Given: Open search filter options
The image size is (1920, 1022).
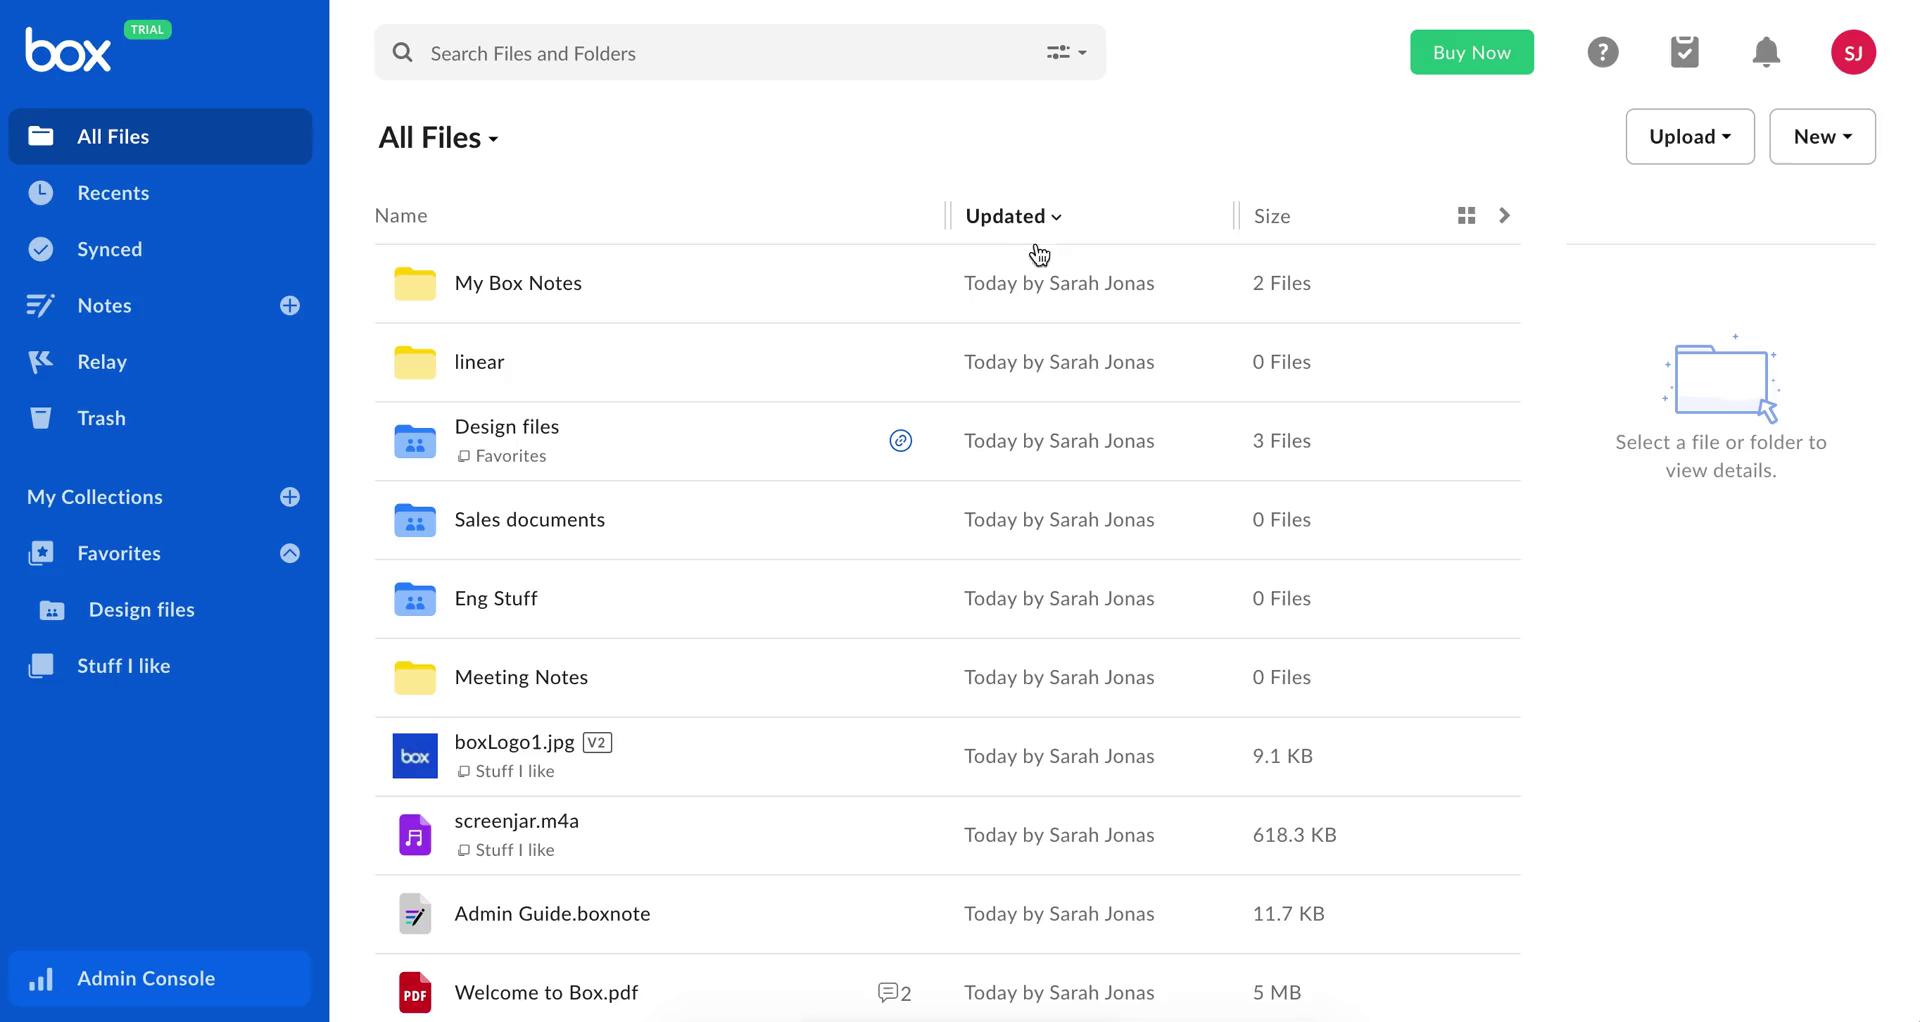Looking at the screenshot, I should click(1066, 52).
